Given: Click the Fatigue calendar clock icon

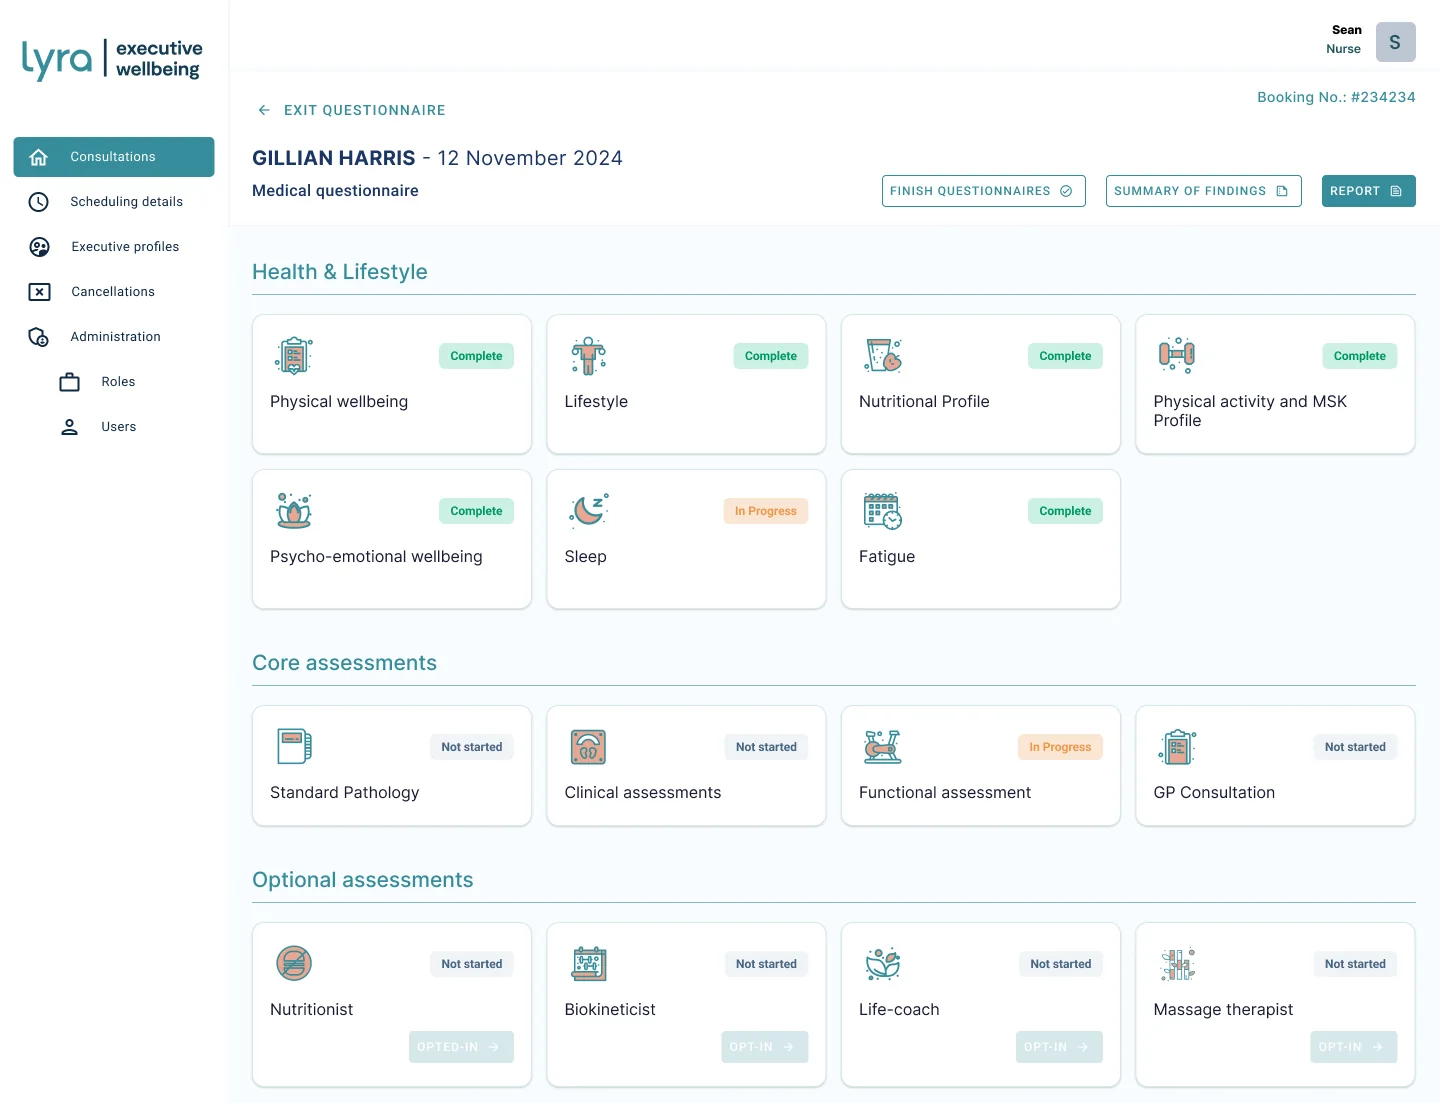Looking at the screenshot, I should click(883, 511).
